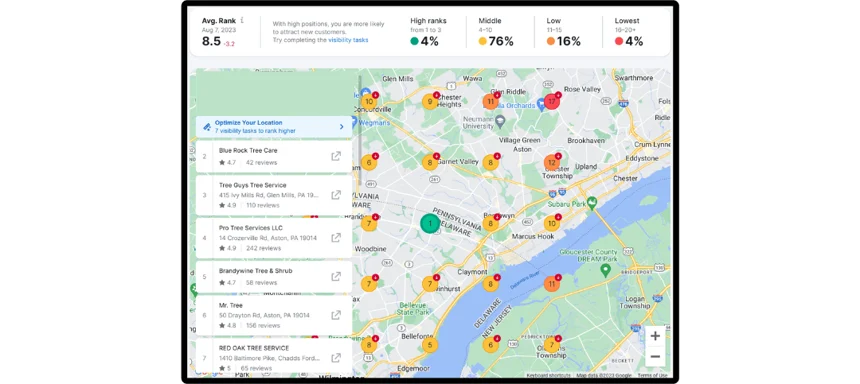Click the rank 5 pin near Edgemoor
This screenshot has height=384, width=860.
tap(430, 345)
